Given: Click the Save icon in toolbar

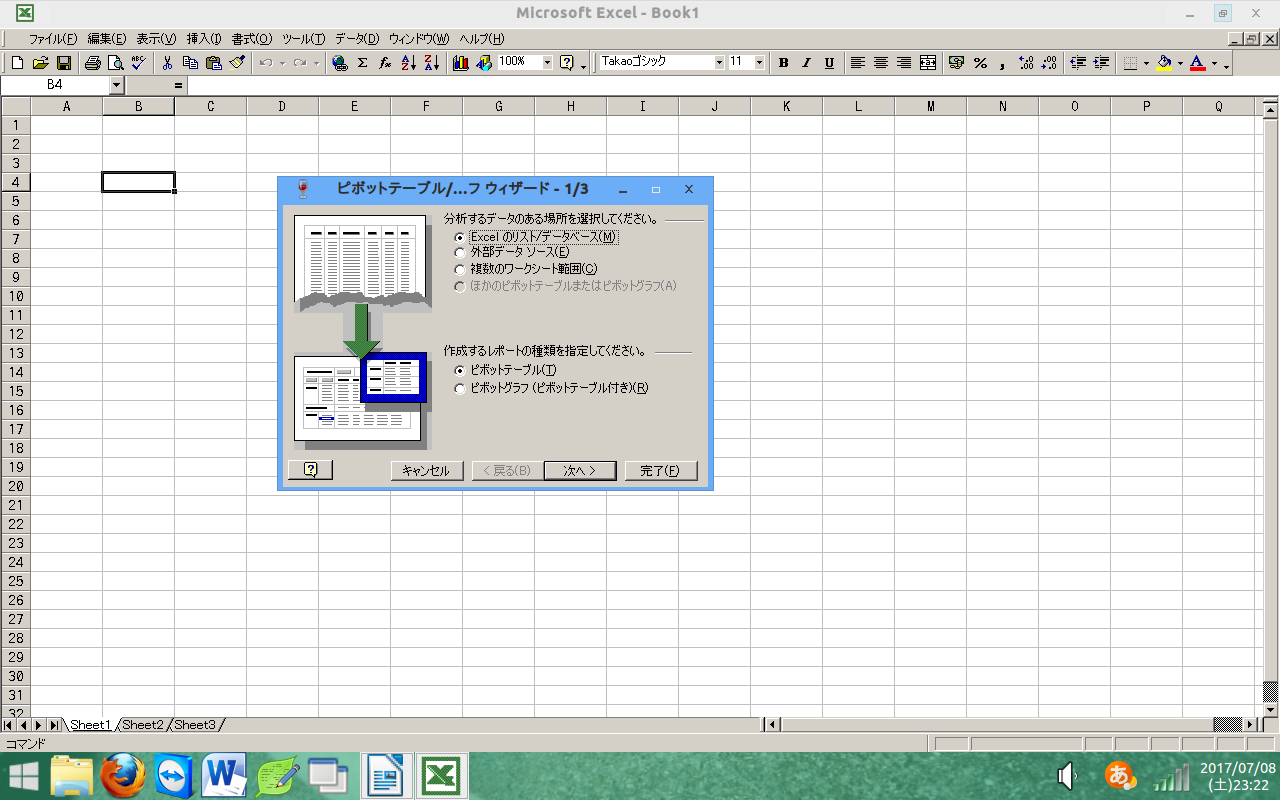Looking at the screenshot, I should [x=64, y=63].
